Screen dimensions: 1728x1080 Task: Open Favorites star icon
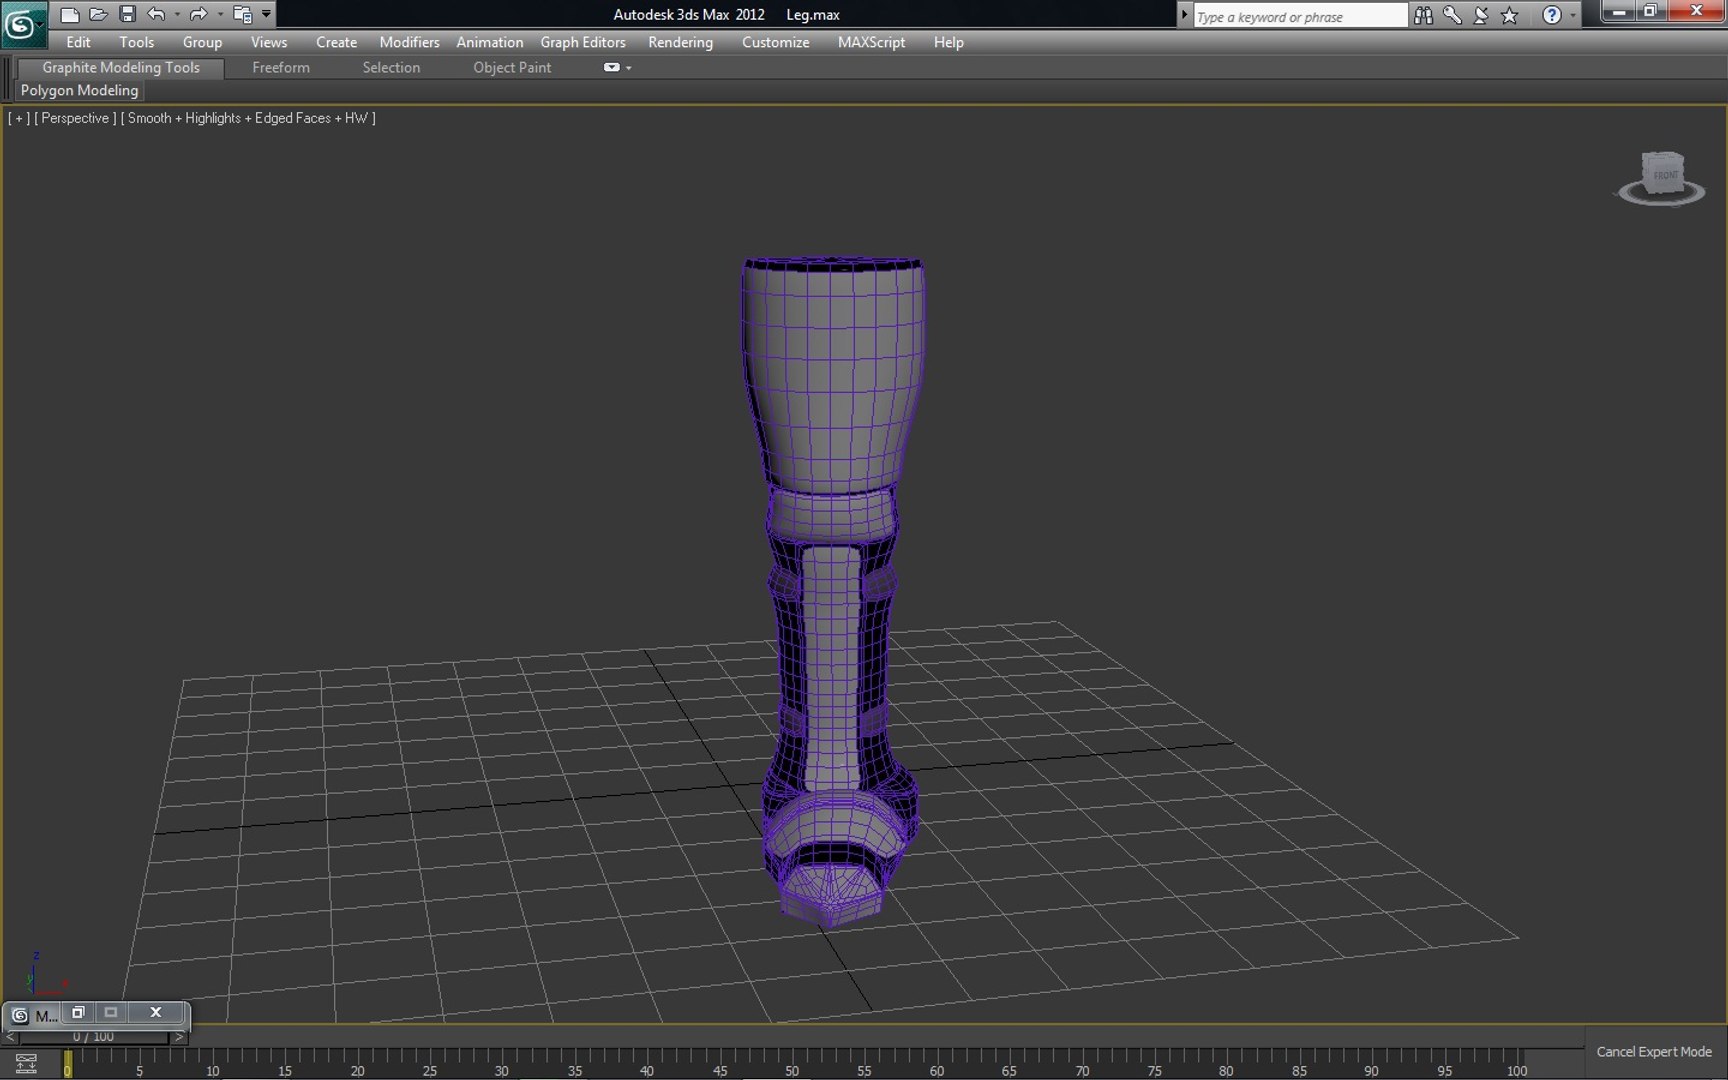(1510, 15)
